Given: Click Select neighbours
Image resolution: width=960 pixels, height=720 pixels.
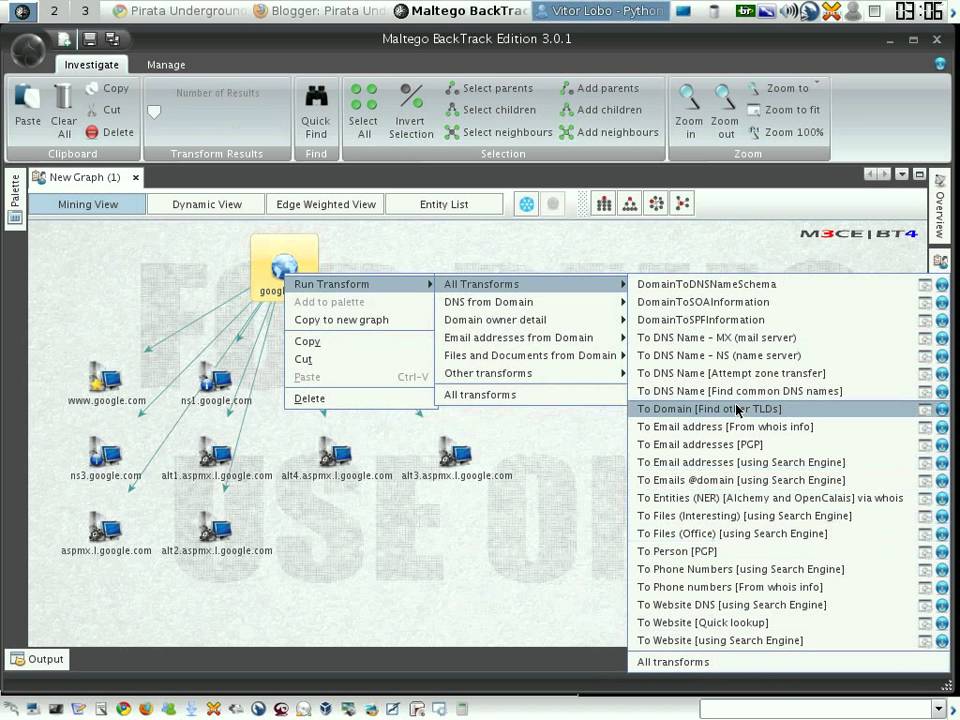Looking at the screenshot, I should [498, 132].
